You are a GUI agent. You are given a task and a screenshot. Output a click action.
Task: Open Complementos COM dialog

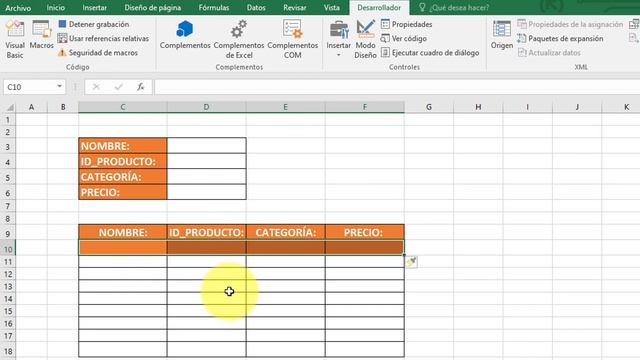[293, 39]
